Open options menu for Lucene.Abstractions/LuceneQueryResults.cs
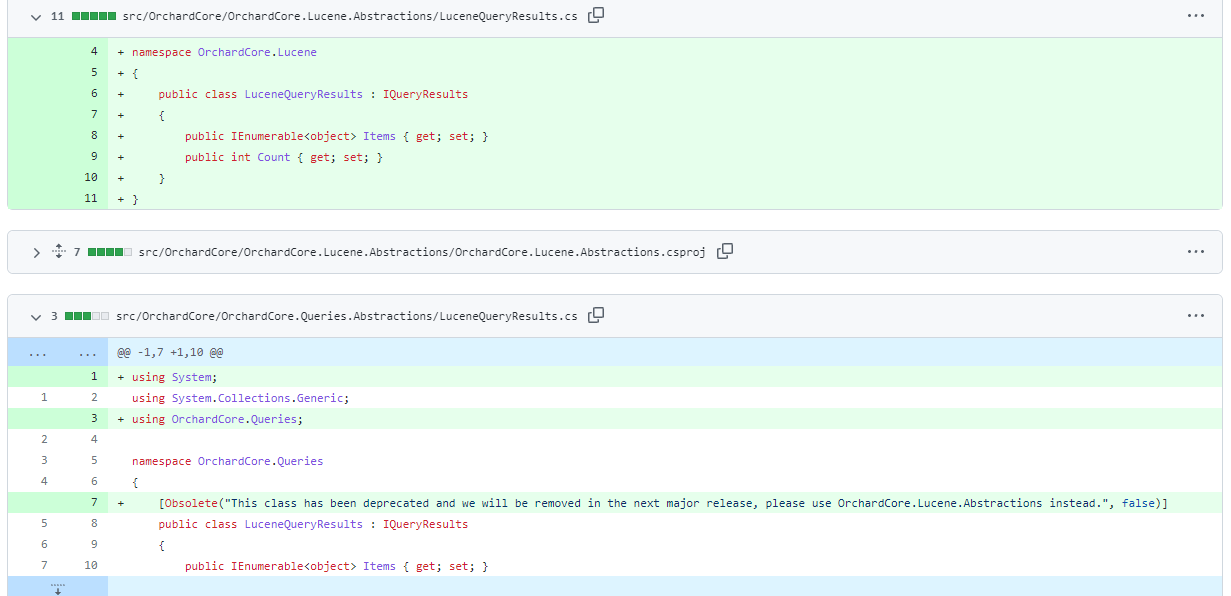Image resolution: width=1231 pixels, height=596 pixels. [1196, 16]
